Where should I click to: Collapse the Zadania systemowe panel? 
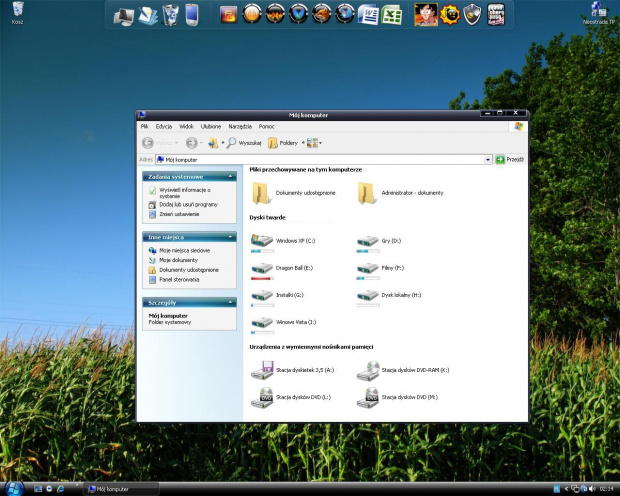coord(229,176)
